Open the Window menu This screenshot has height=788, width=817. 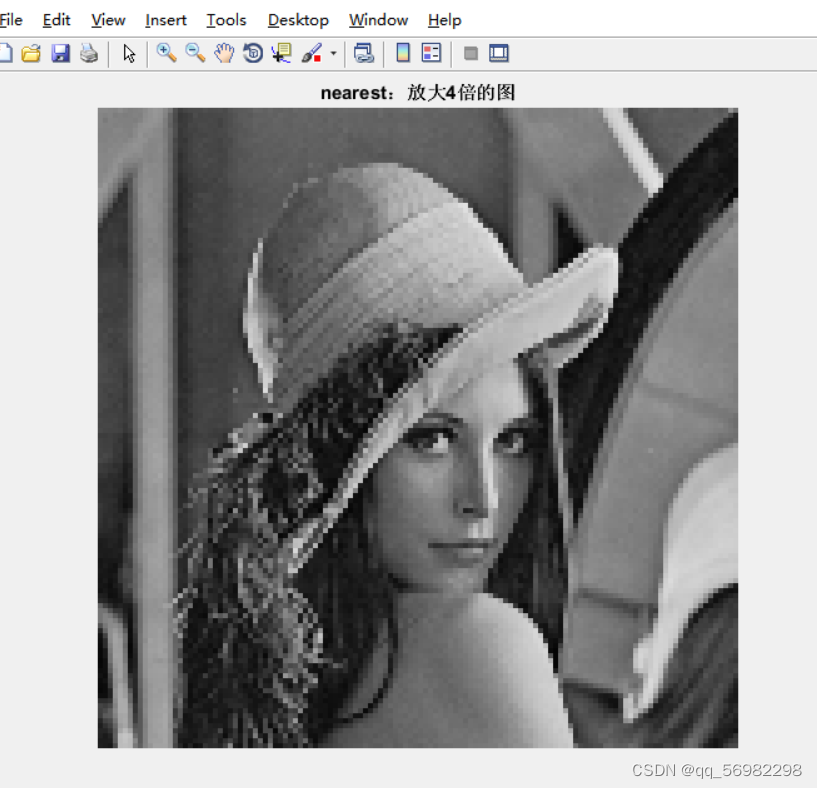pos(378,20)
